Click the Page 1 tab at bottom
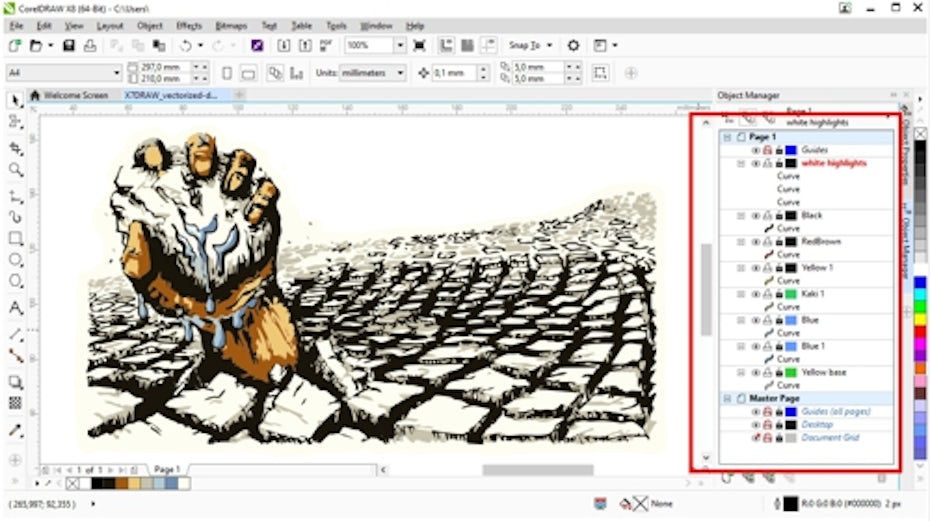This screenshot has width=930, height=521. (166, 469)
